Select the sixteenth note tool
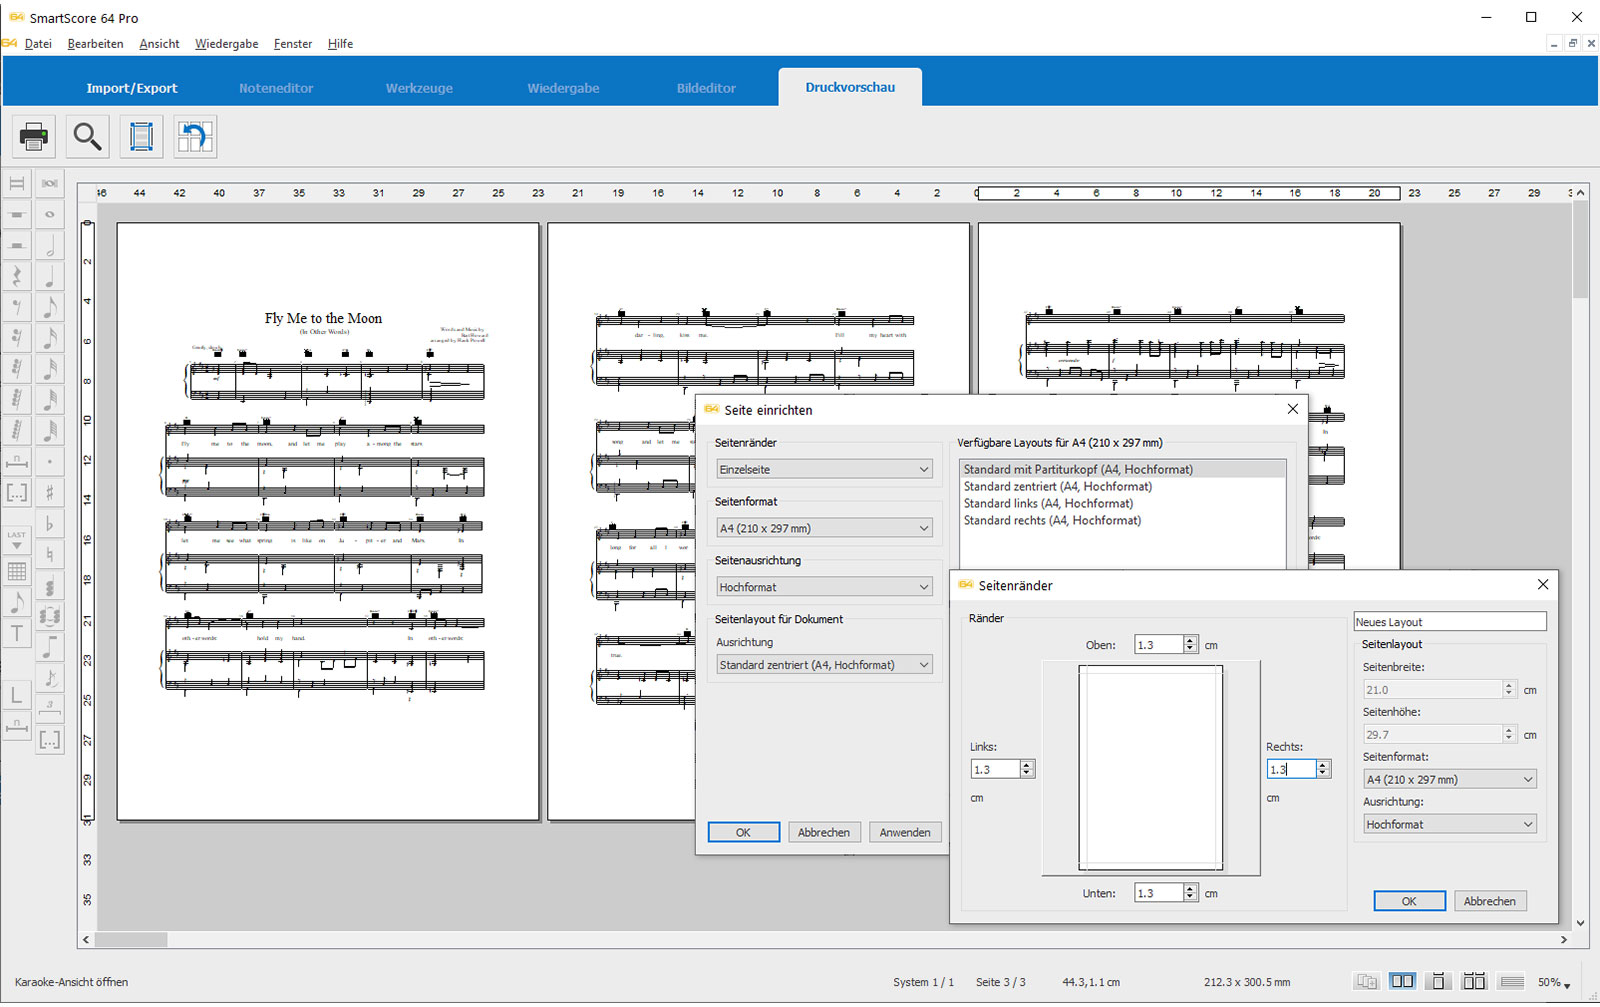Viewport: 1600px width, 1007px height. [50, 338]
